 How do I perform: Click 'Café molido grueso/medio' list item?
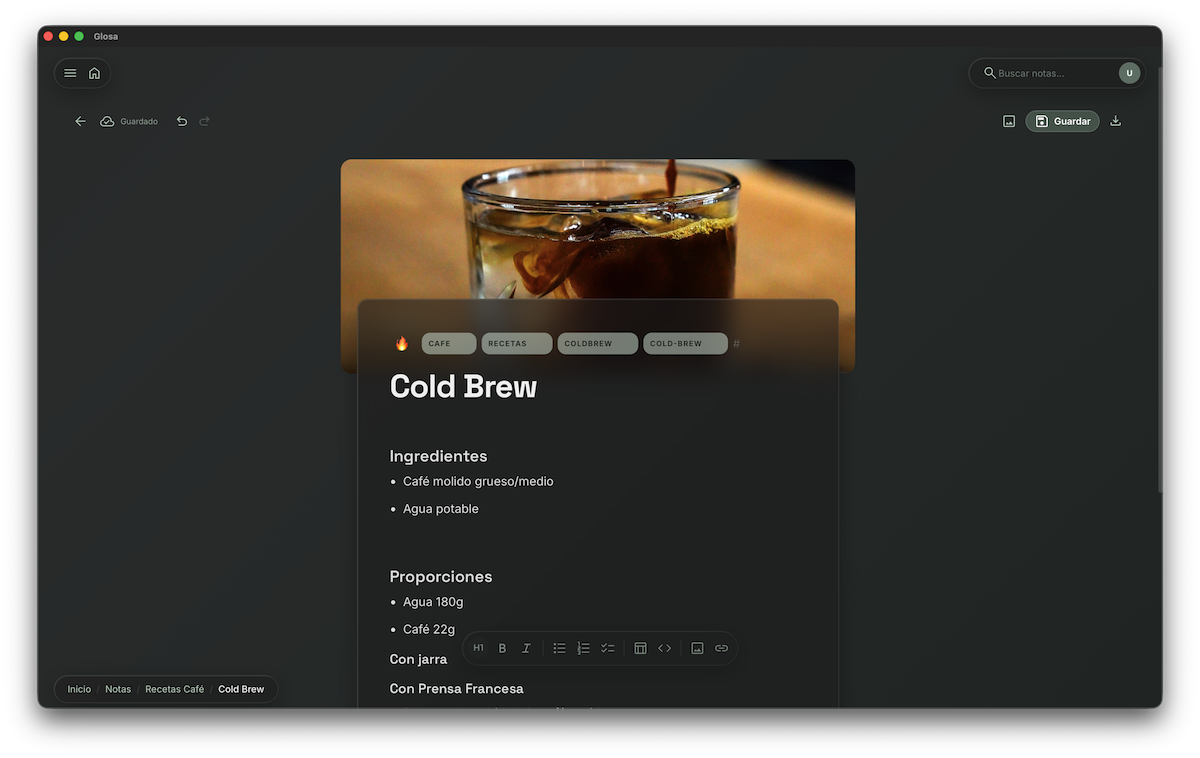pyautogui.click(x=478, y=482)
